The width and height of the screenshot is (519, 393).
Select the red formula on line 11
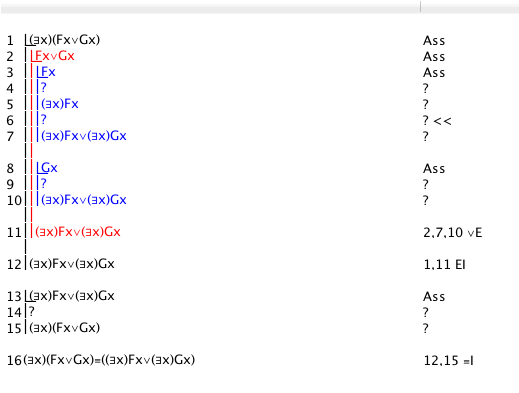78,232
